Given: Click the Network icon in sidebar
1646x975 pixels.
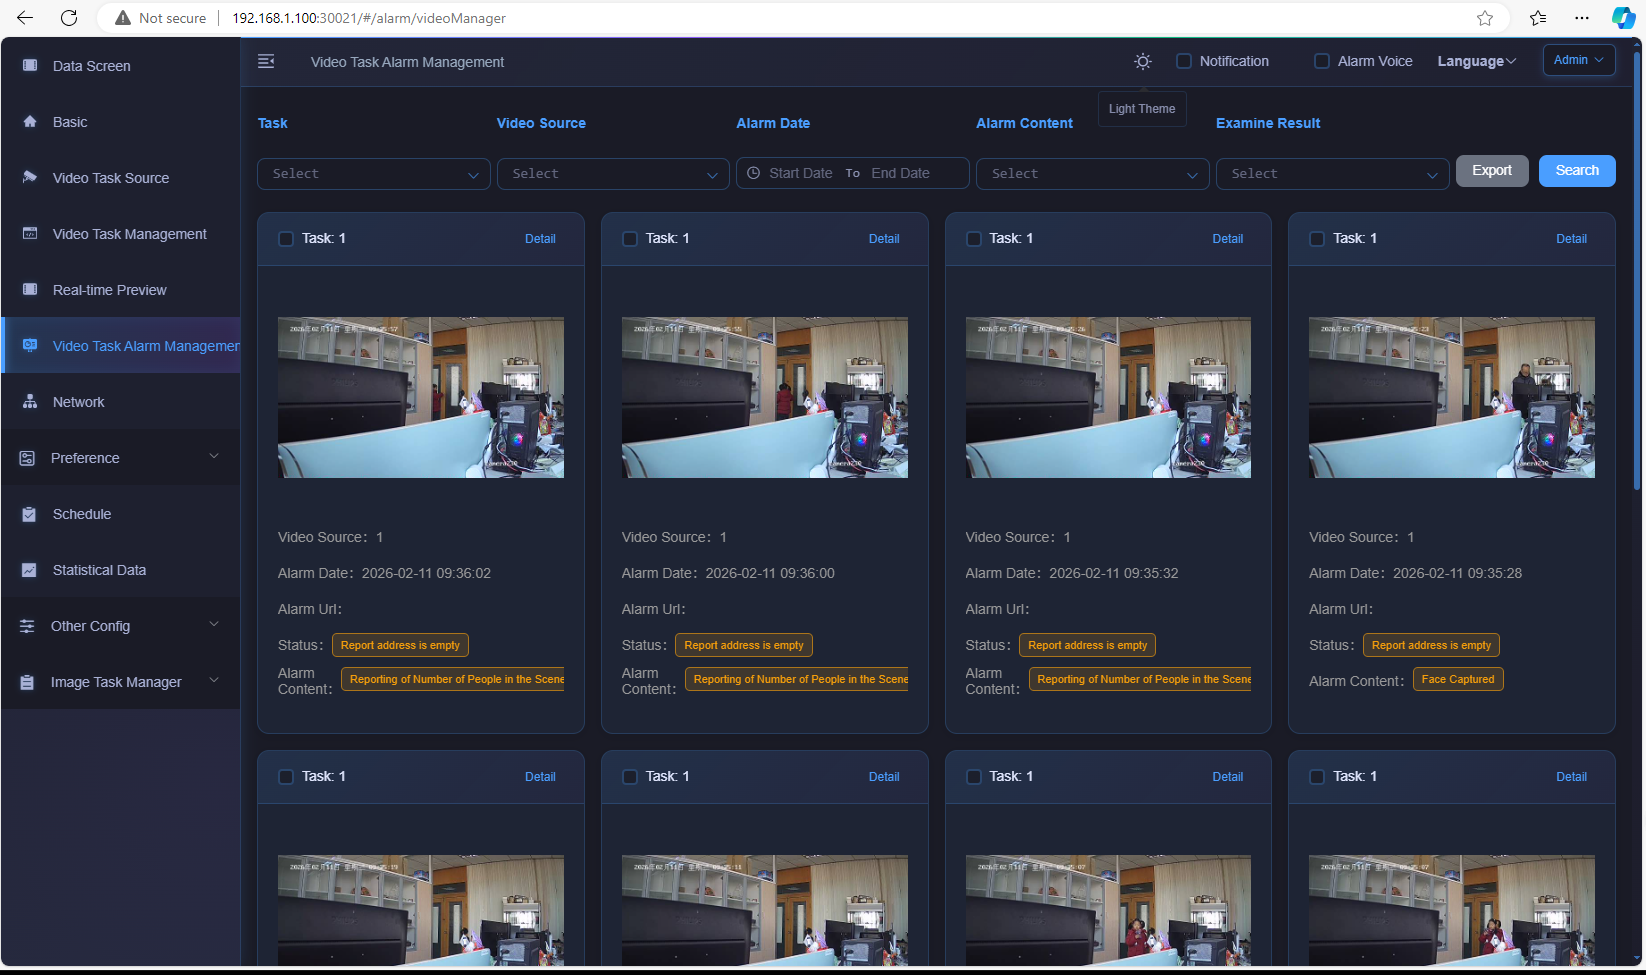Looking at the screenshot, I should (30, 402).
